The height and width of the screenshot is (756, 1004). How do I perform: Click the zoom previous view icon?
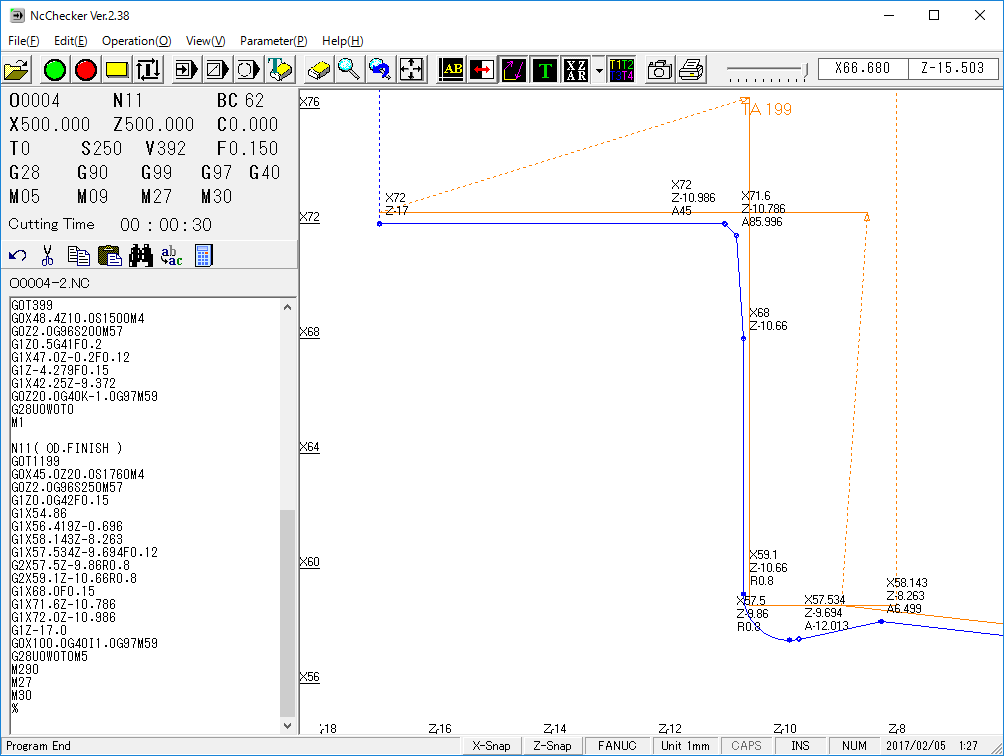380,69
